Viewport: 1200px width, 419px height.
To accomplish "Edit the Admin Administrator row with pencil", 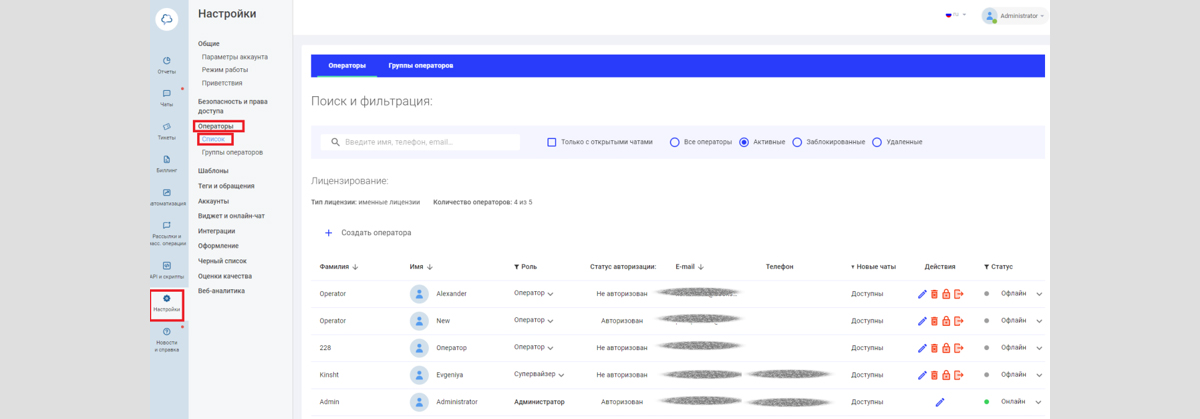I will coord(940,402).
